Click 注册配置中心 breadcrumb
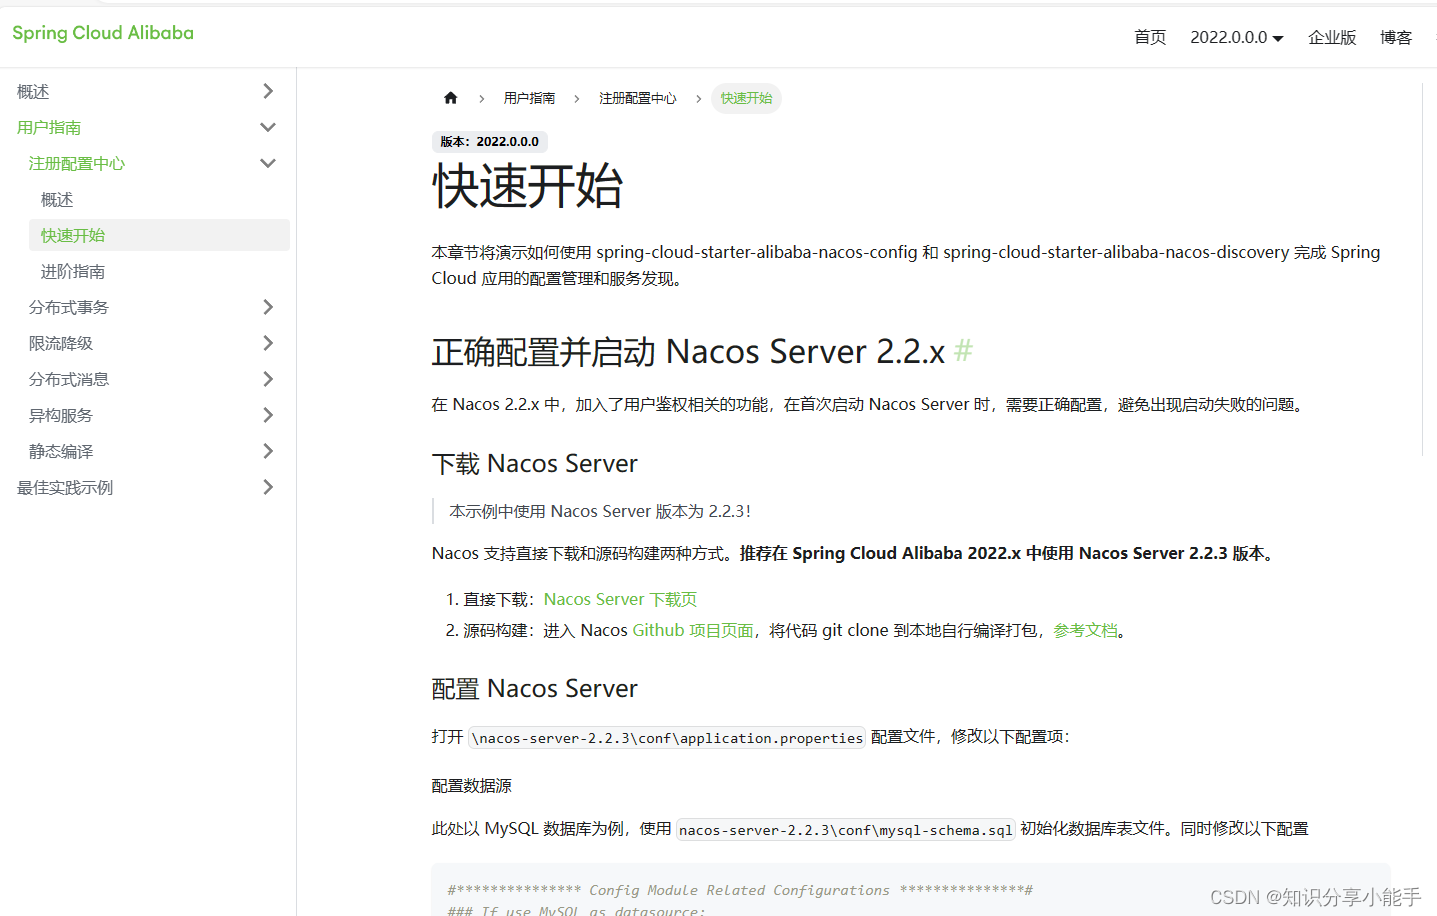 pos(637,98)
